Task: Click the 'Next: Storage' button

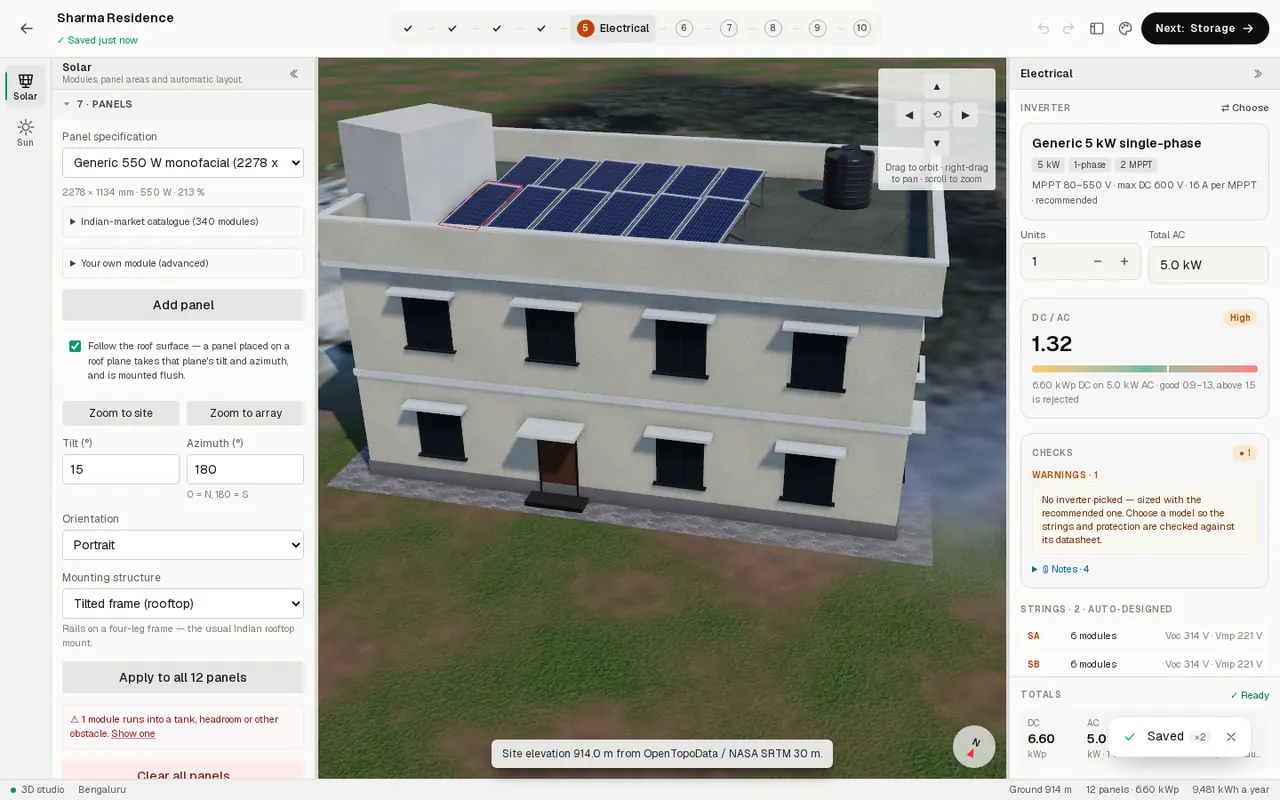Action: pyautogui.click(x=1205, y=29)
